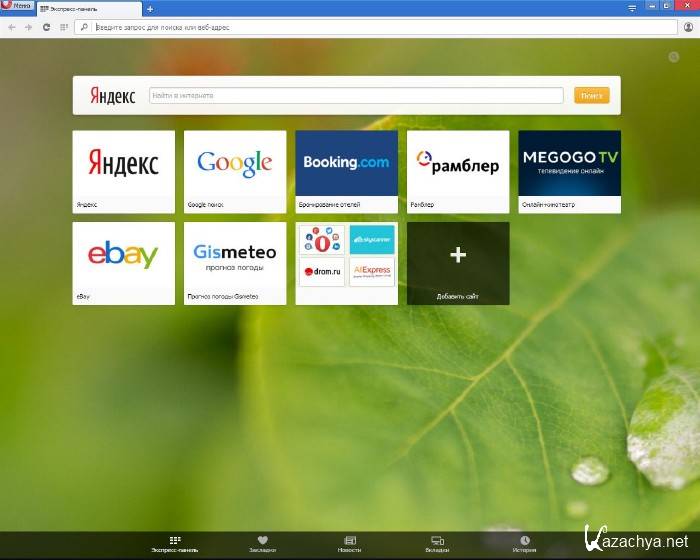This screenshot has height=560, width=700.
Task: Click the Добавить сайт plus tile
Action: click(x=458, y=258)
